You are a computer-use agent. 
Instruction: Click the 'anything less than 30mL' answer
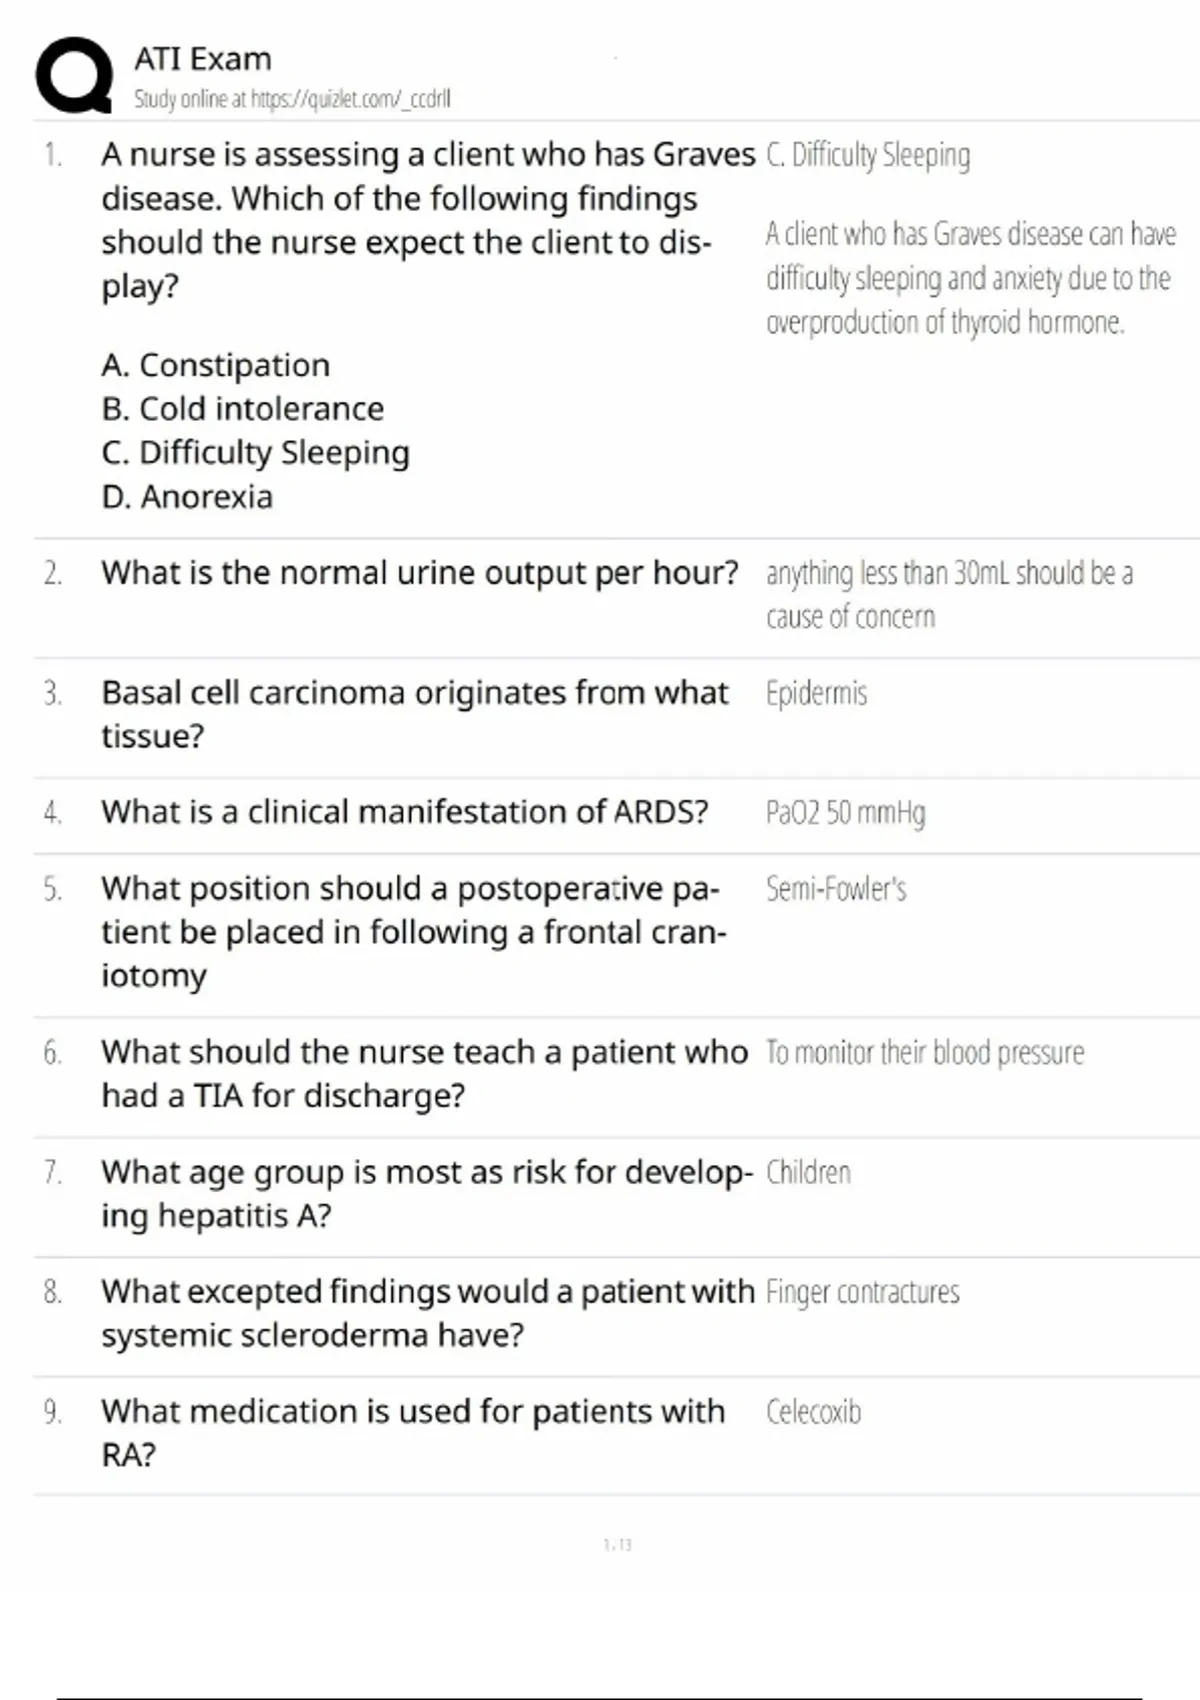tap(949, 595)
